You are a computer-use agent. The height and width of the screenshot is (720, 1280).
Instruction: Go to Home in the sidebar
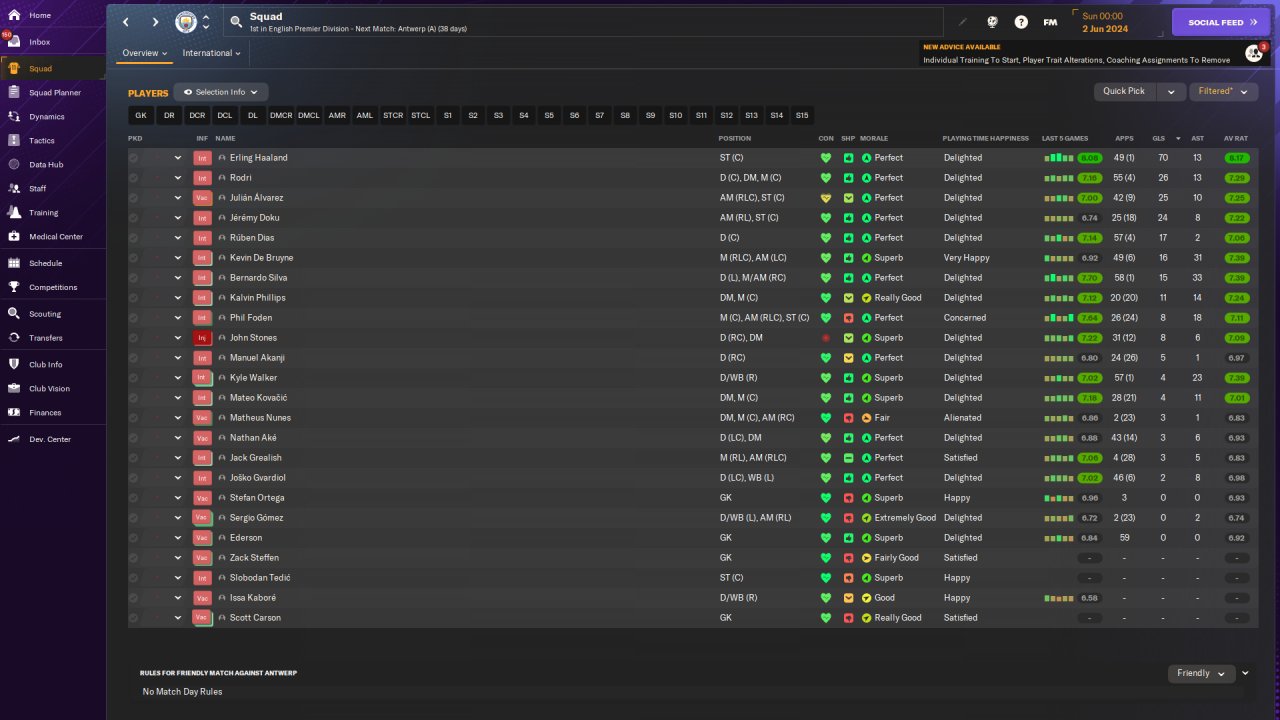(52, 16)
